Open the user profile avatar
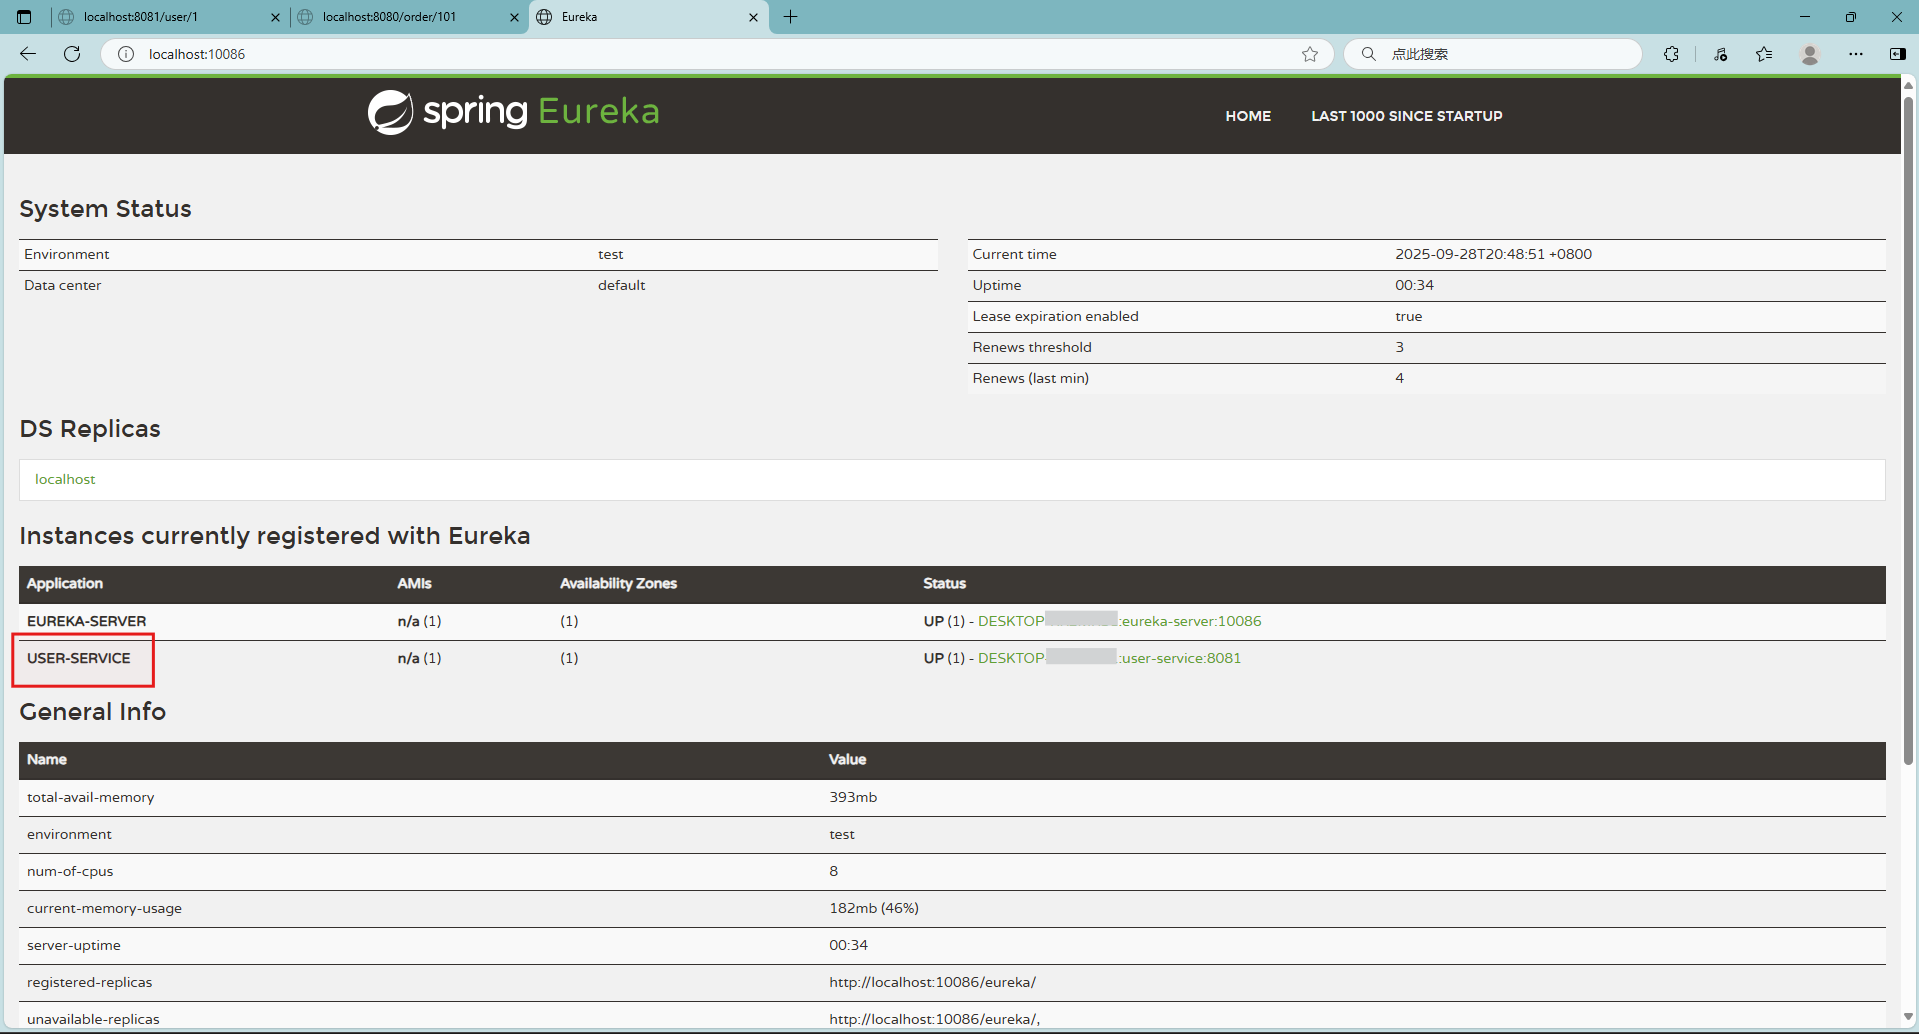Screen dimensions: 1919x1034 pos(1810,54)
